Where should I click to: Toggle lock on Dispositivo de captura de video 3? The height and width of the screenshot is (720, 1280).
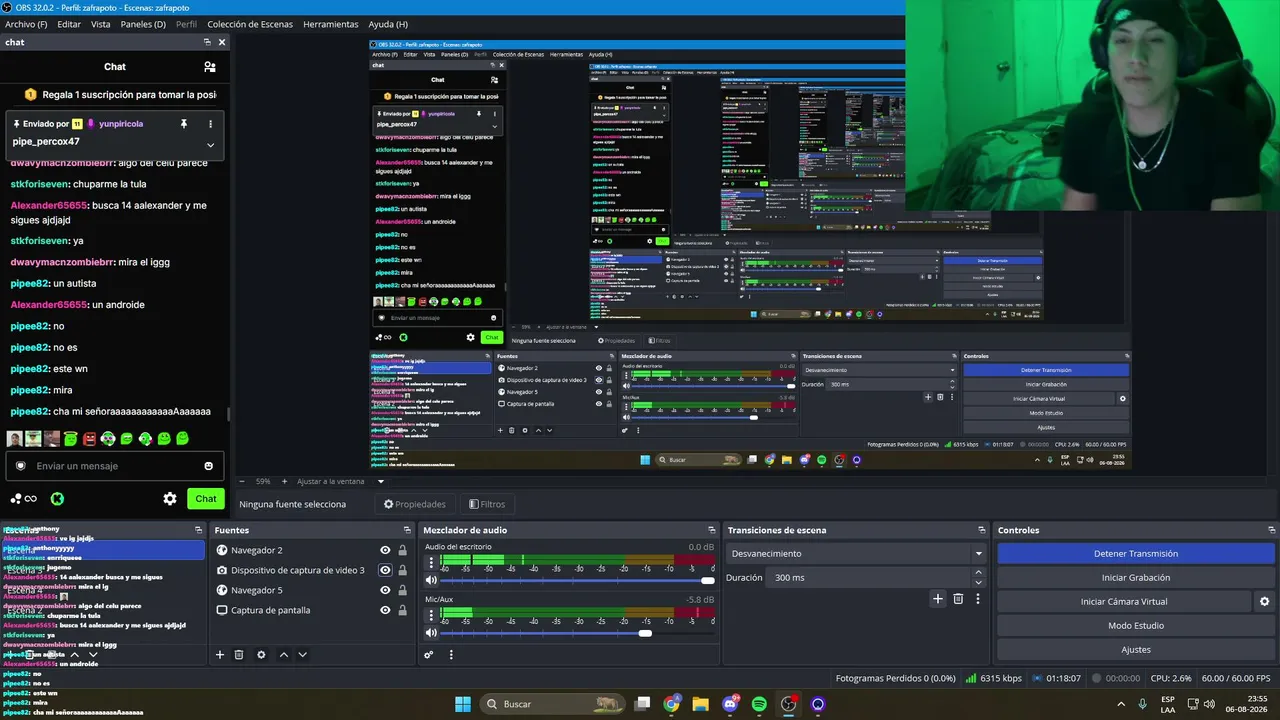(402, 570)
